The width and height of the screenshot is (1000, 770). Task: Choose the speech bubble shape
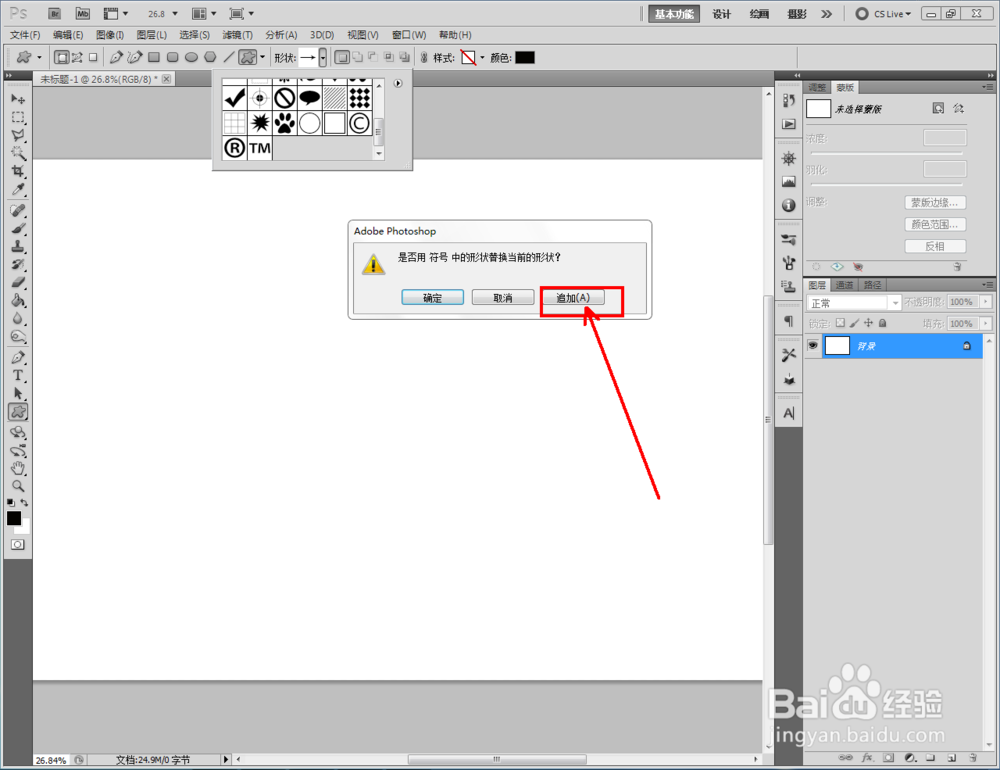point(309,98)
